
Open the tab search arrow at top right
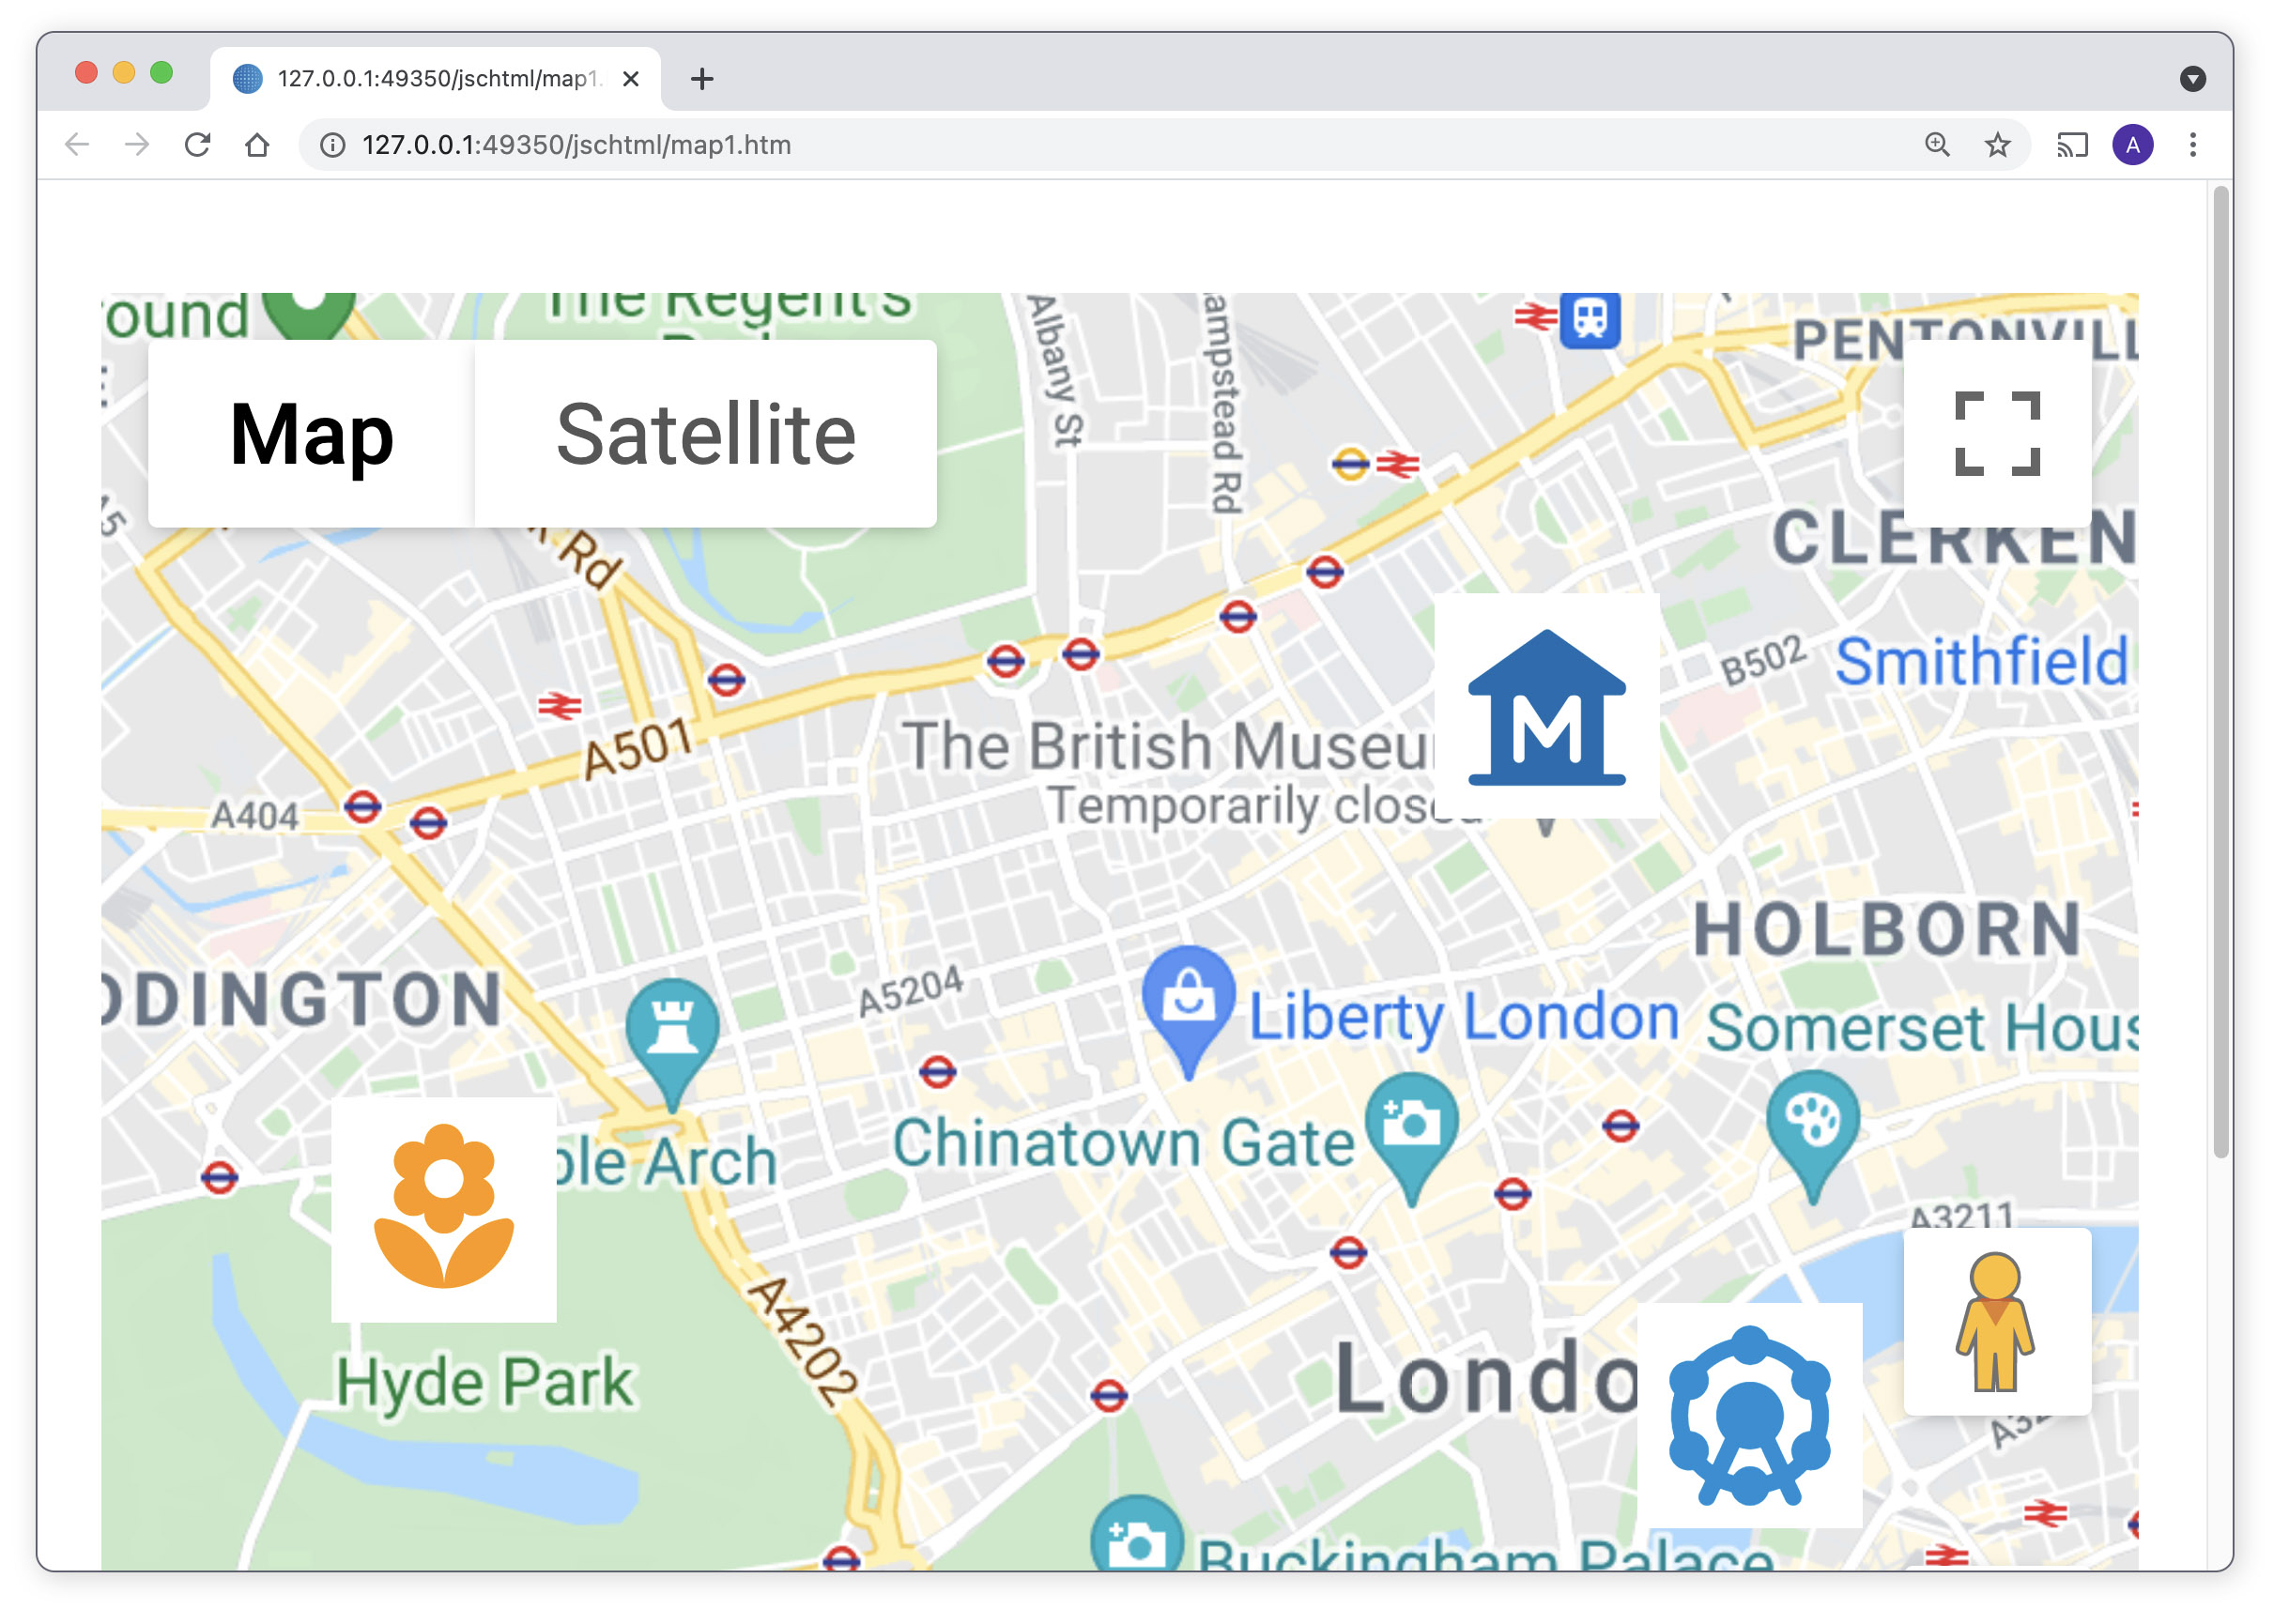coord(2195,77)
